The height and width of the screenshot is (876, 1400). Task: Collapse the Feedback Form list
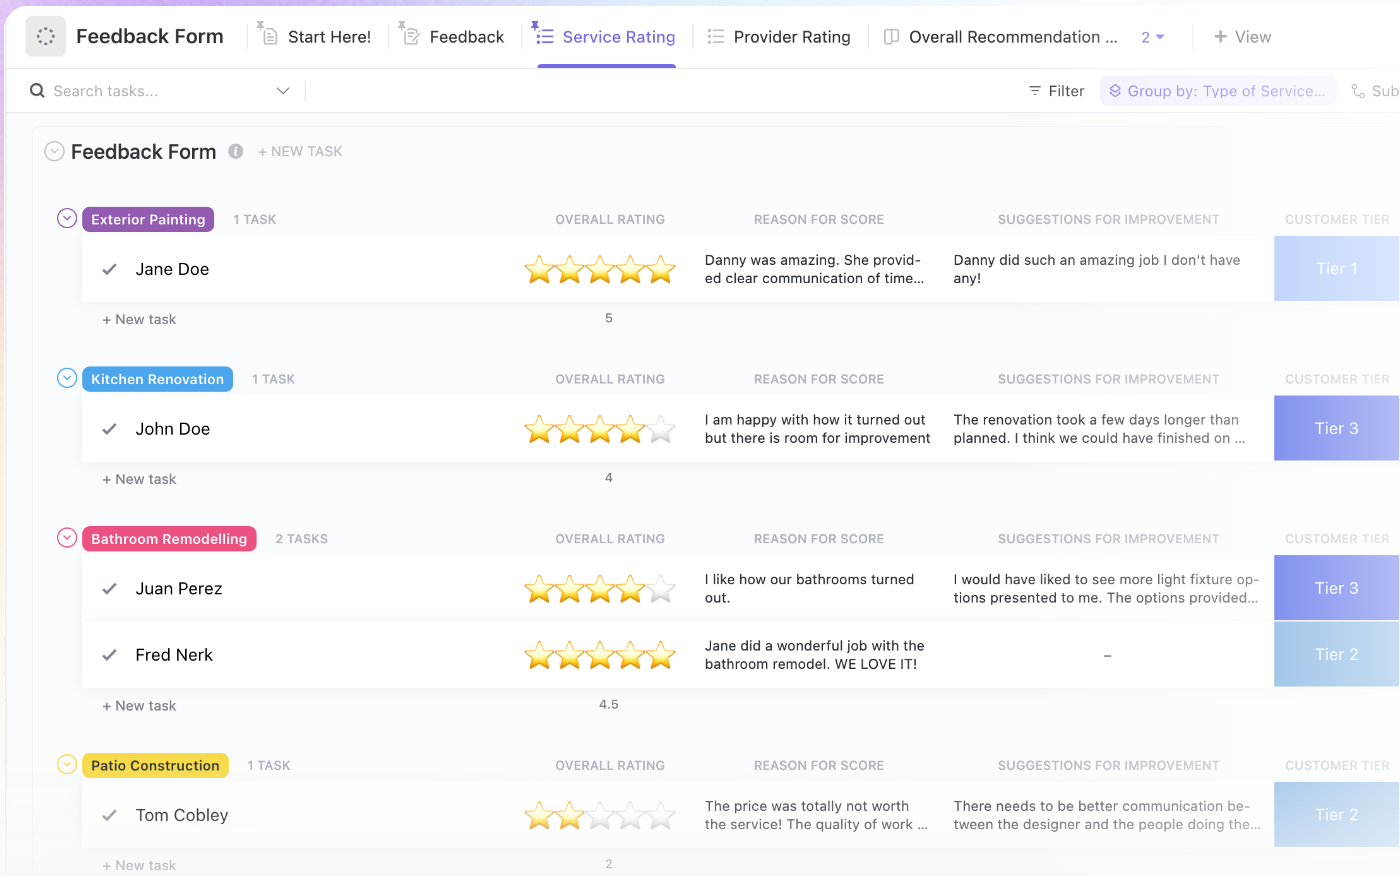pyautogui.click(x=55, y=151)
